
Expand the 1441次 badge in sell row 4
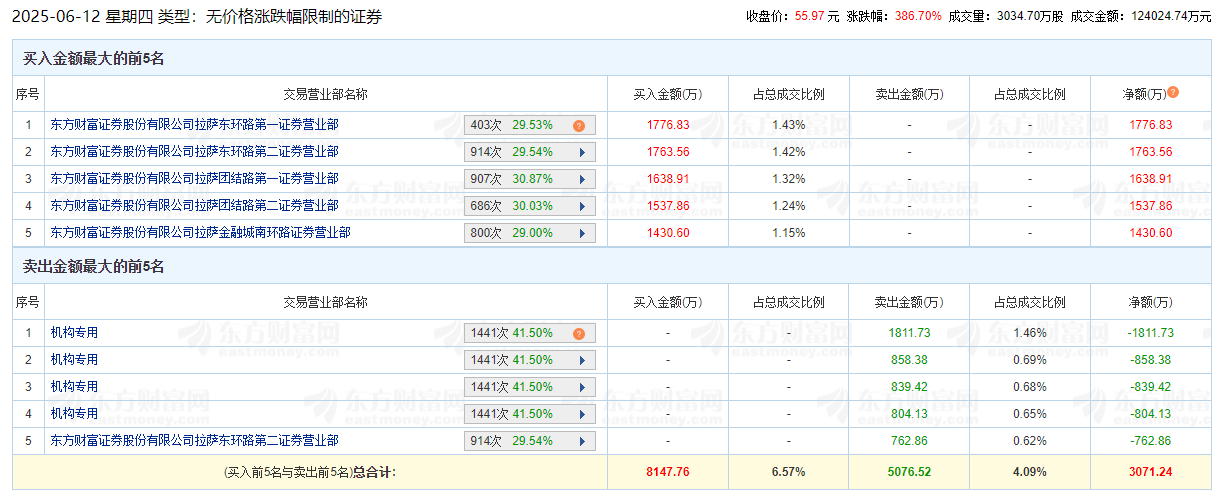pos(580,414)
